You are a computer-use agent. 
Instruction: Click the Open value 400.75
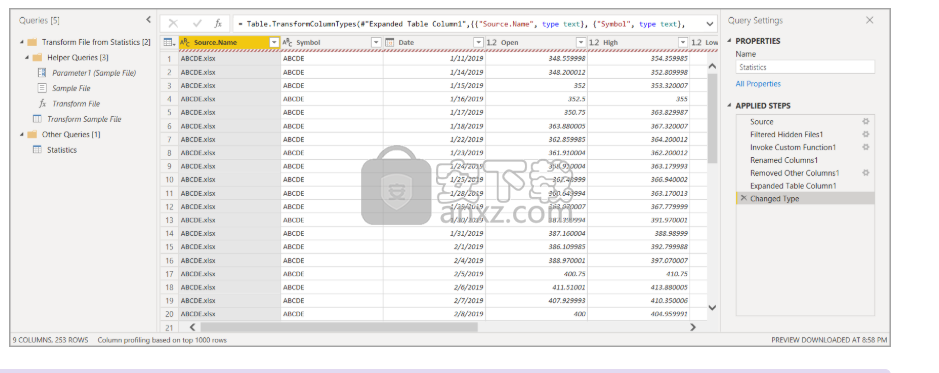574,274
